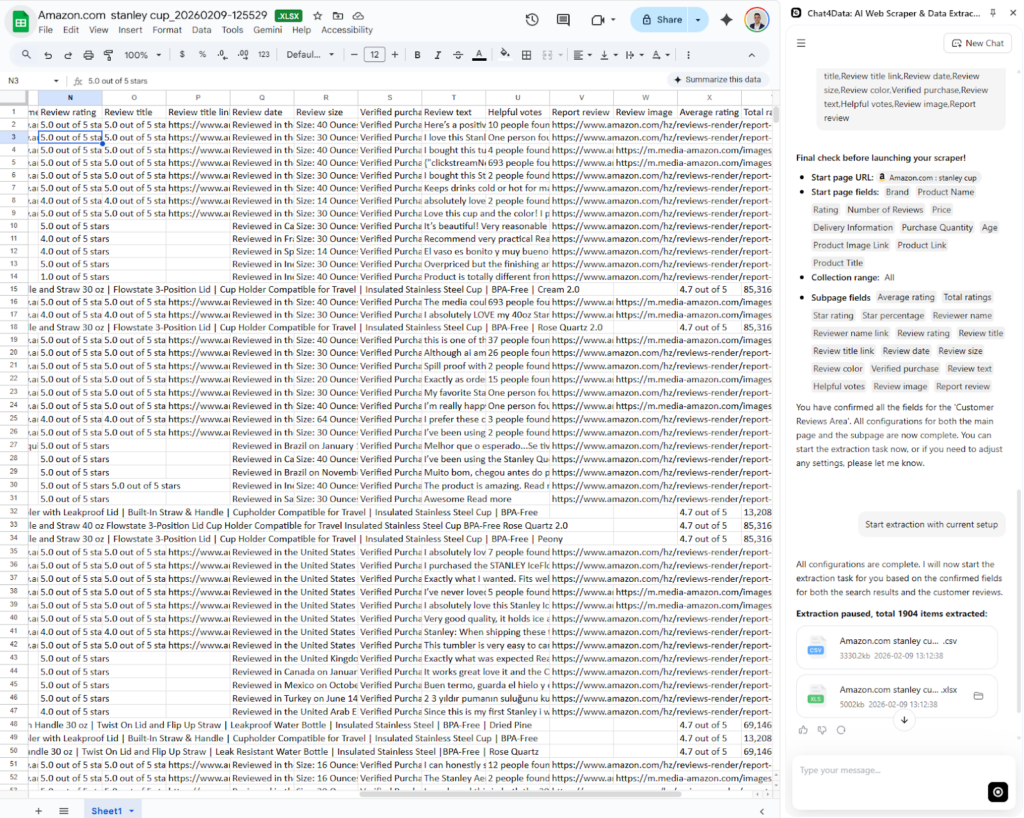Star the spreadsheet as favorite

(x=318, y=17)
